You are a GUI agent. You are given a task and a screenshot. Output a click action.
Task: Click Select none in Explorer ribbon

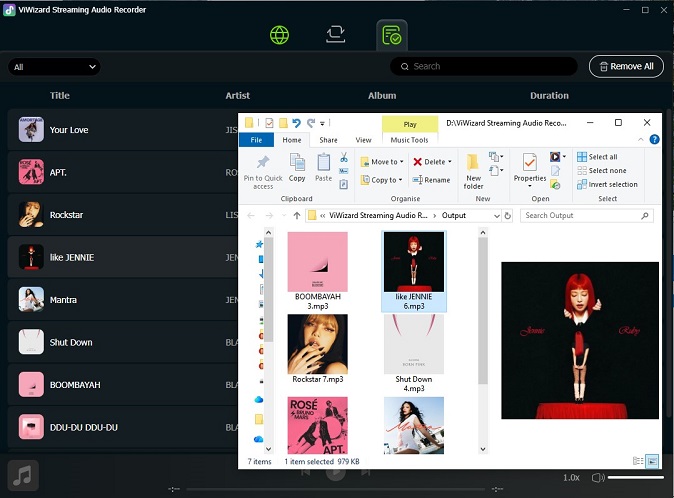[601, 171]
